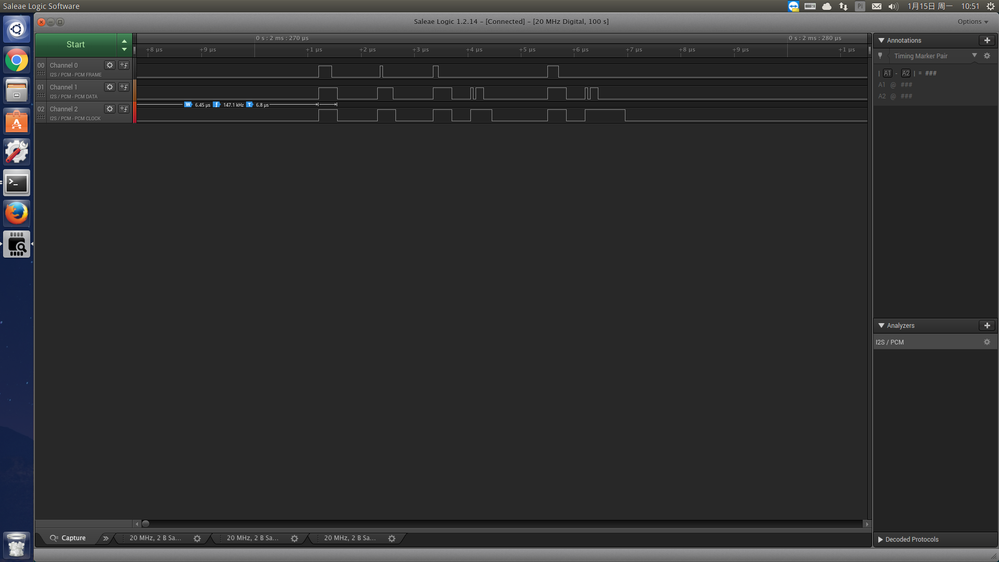Viewport: 999px width, 562px height.
Task: Select the Channel 0 label
Action: point(64,65)
